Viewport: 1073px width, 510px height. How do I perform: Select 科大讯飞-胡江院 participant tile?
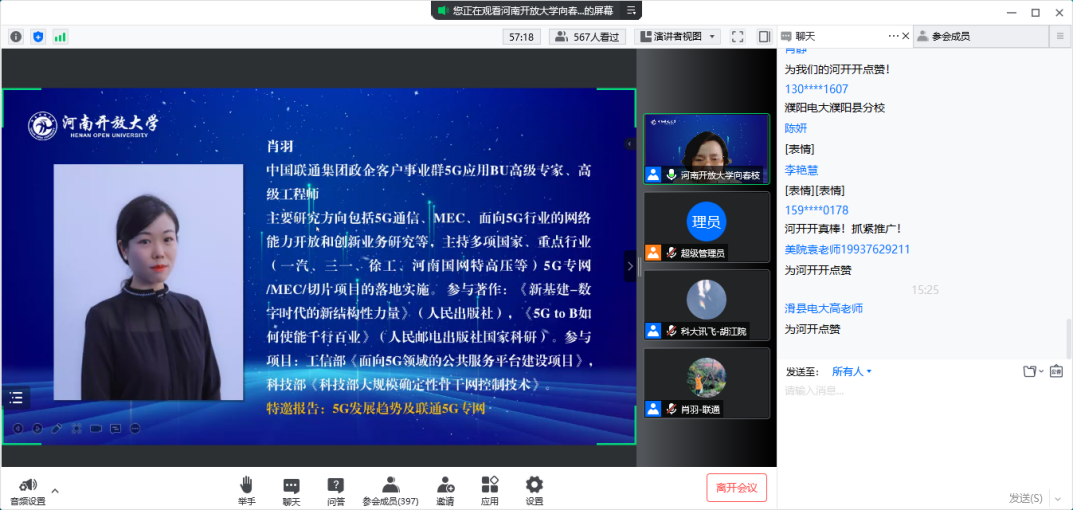click(x=706, y=305)
